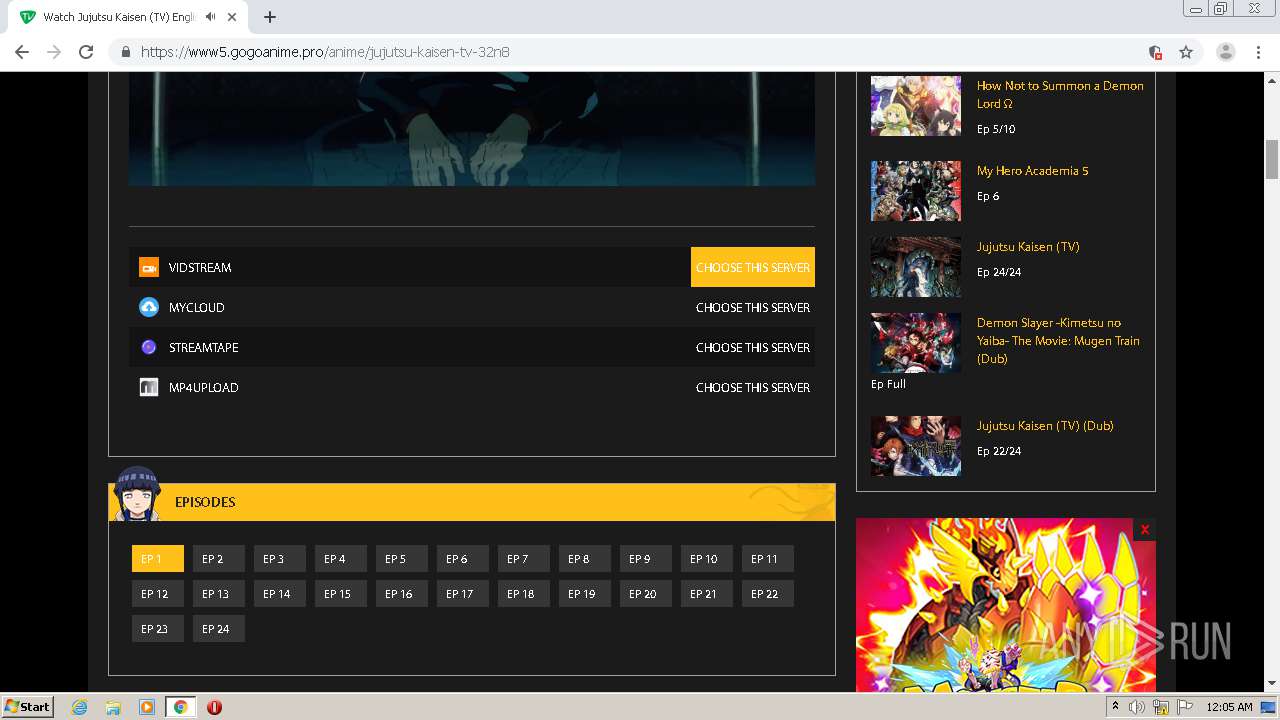Image resolution: width=1280 pixels, height=720 pixels.
Task: Click the Action Center flag icon
Action: click(x=1185, y=707)
